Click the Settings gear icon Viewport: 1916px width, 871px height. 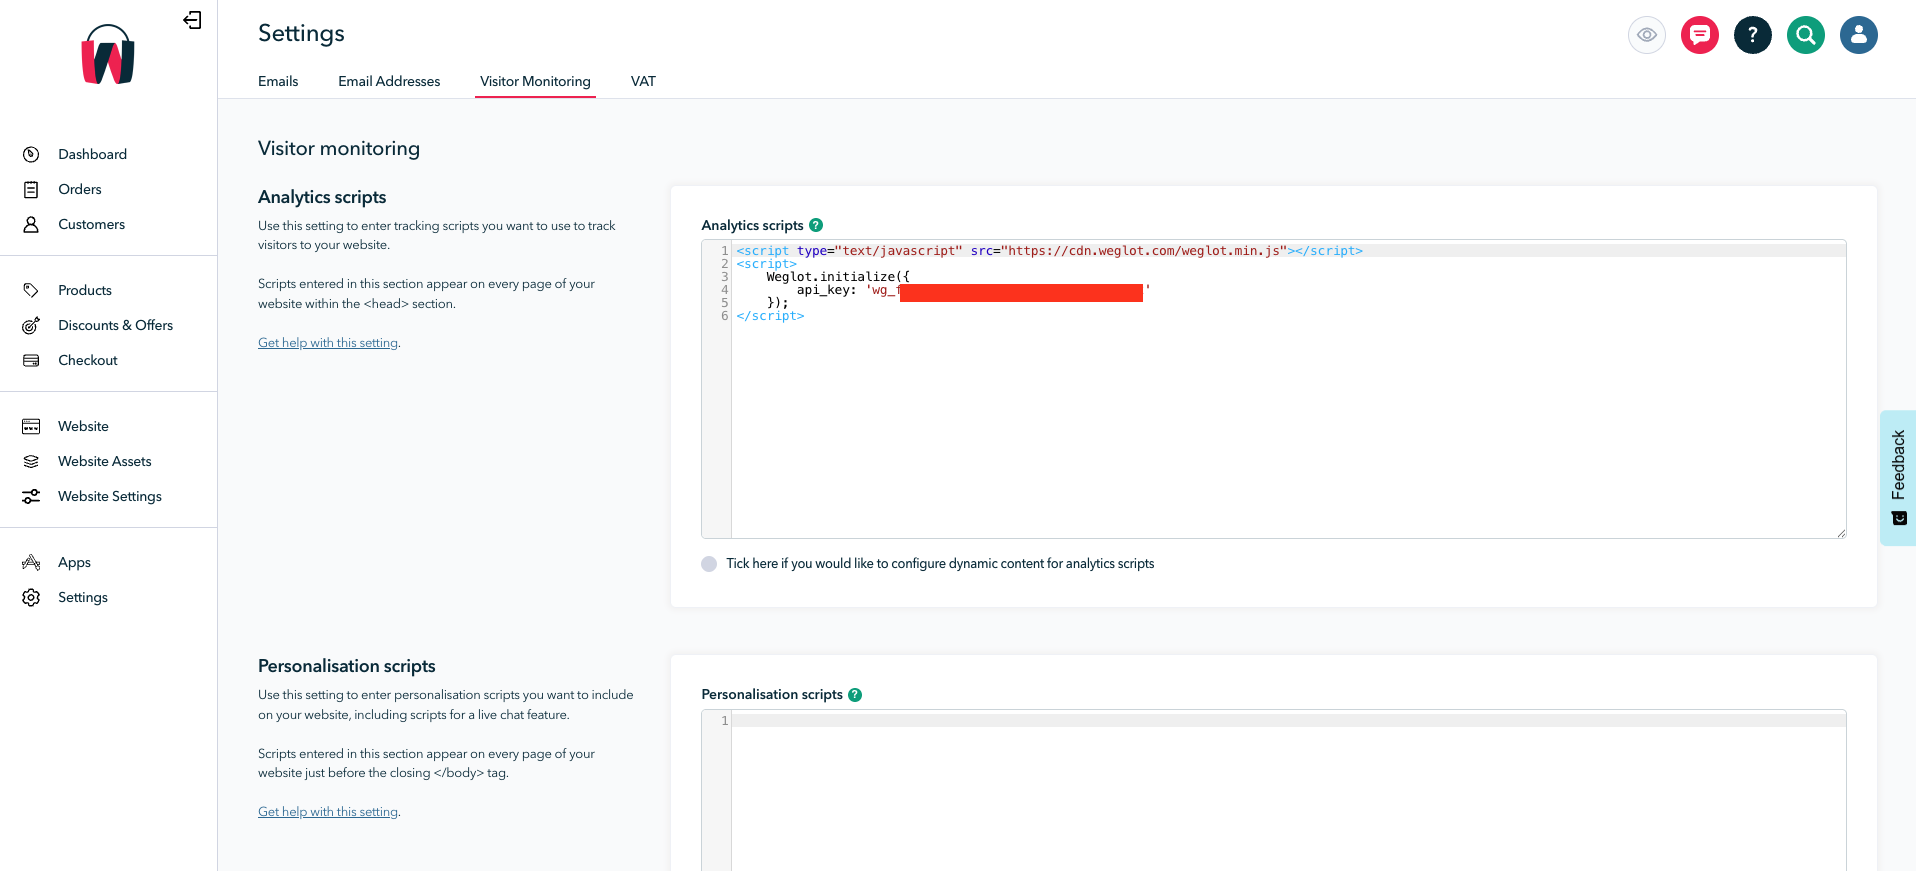coord(31,597)
